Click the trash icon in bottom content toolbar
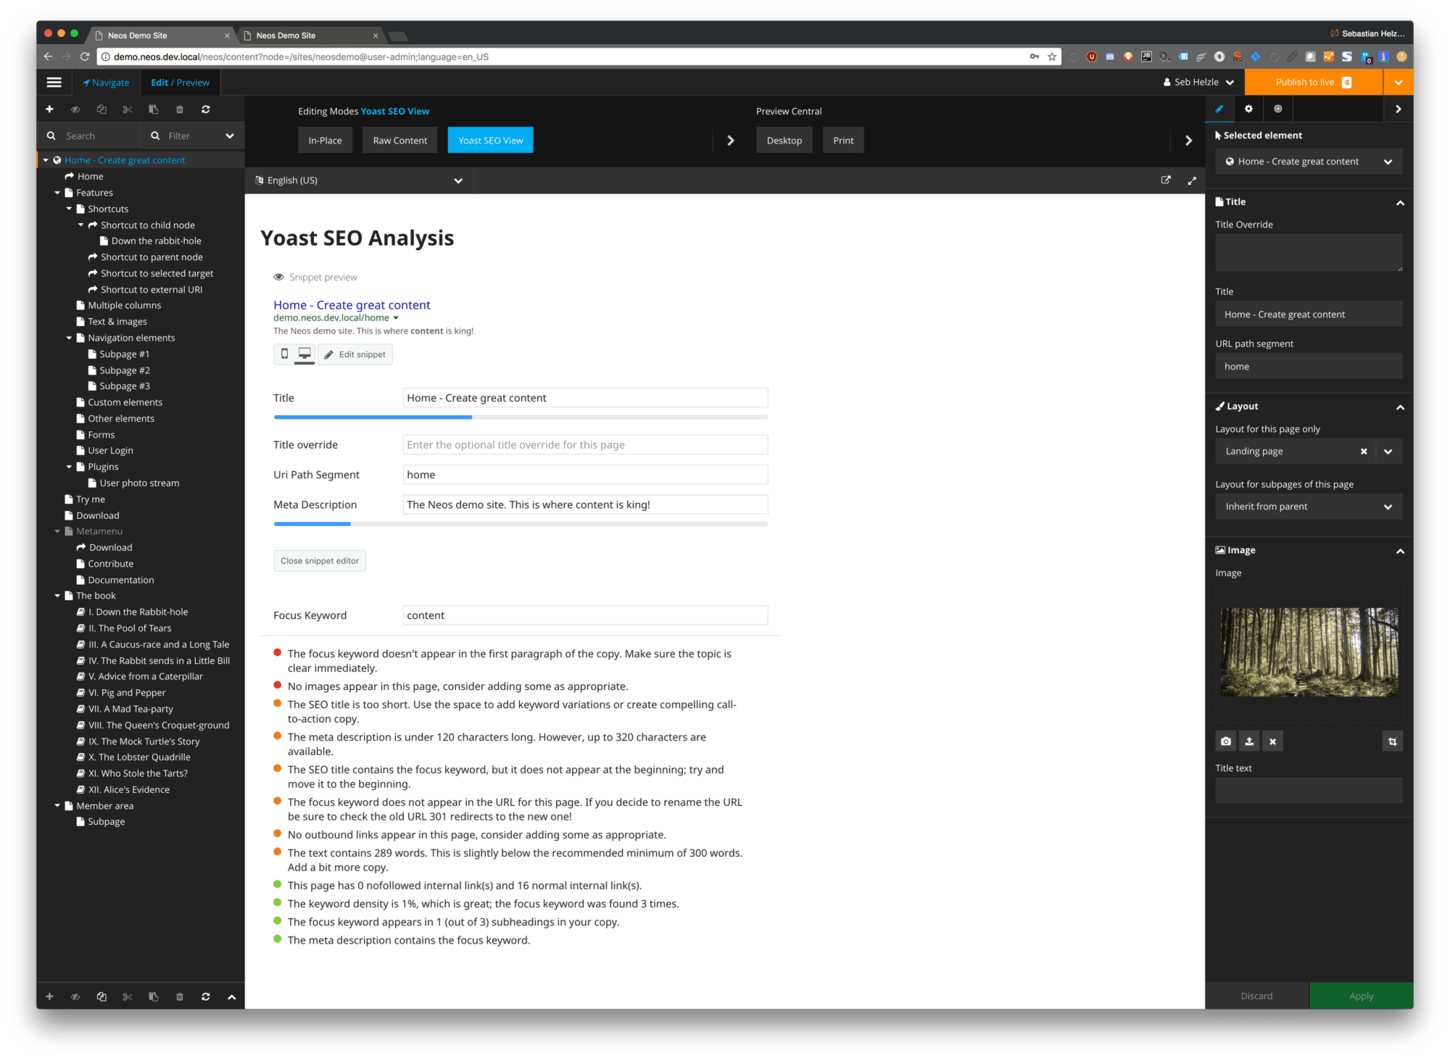The width and height of the screenshot is (1450, 1061). pyautogui.click(x=180, y=996)
